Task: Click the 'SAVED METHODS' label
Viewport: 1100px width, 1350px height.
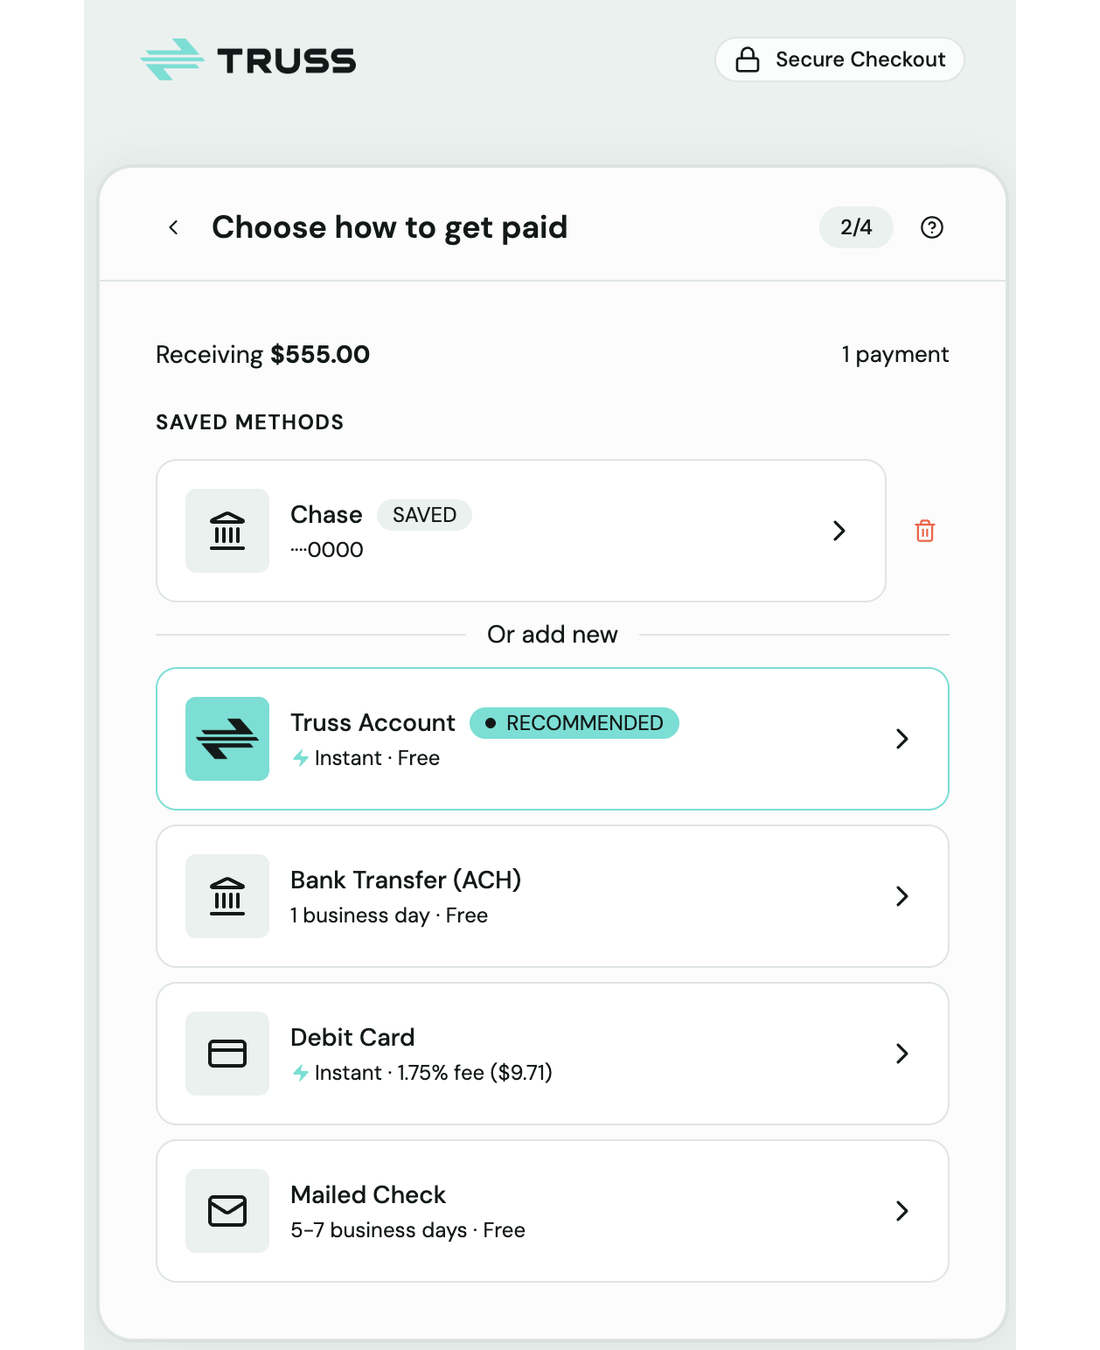Action: [250, 422]
